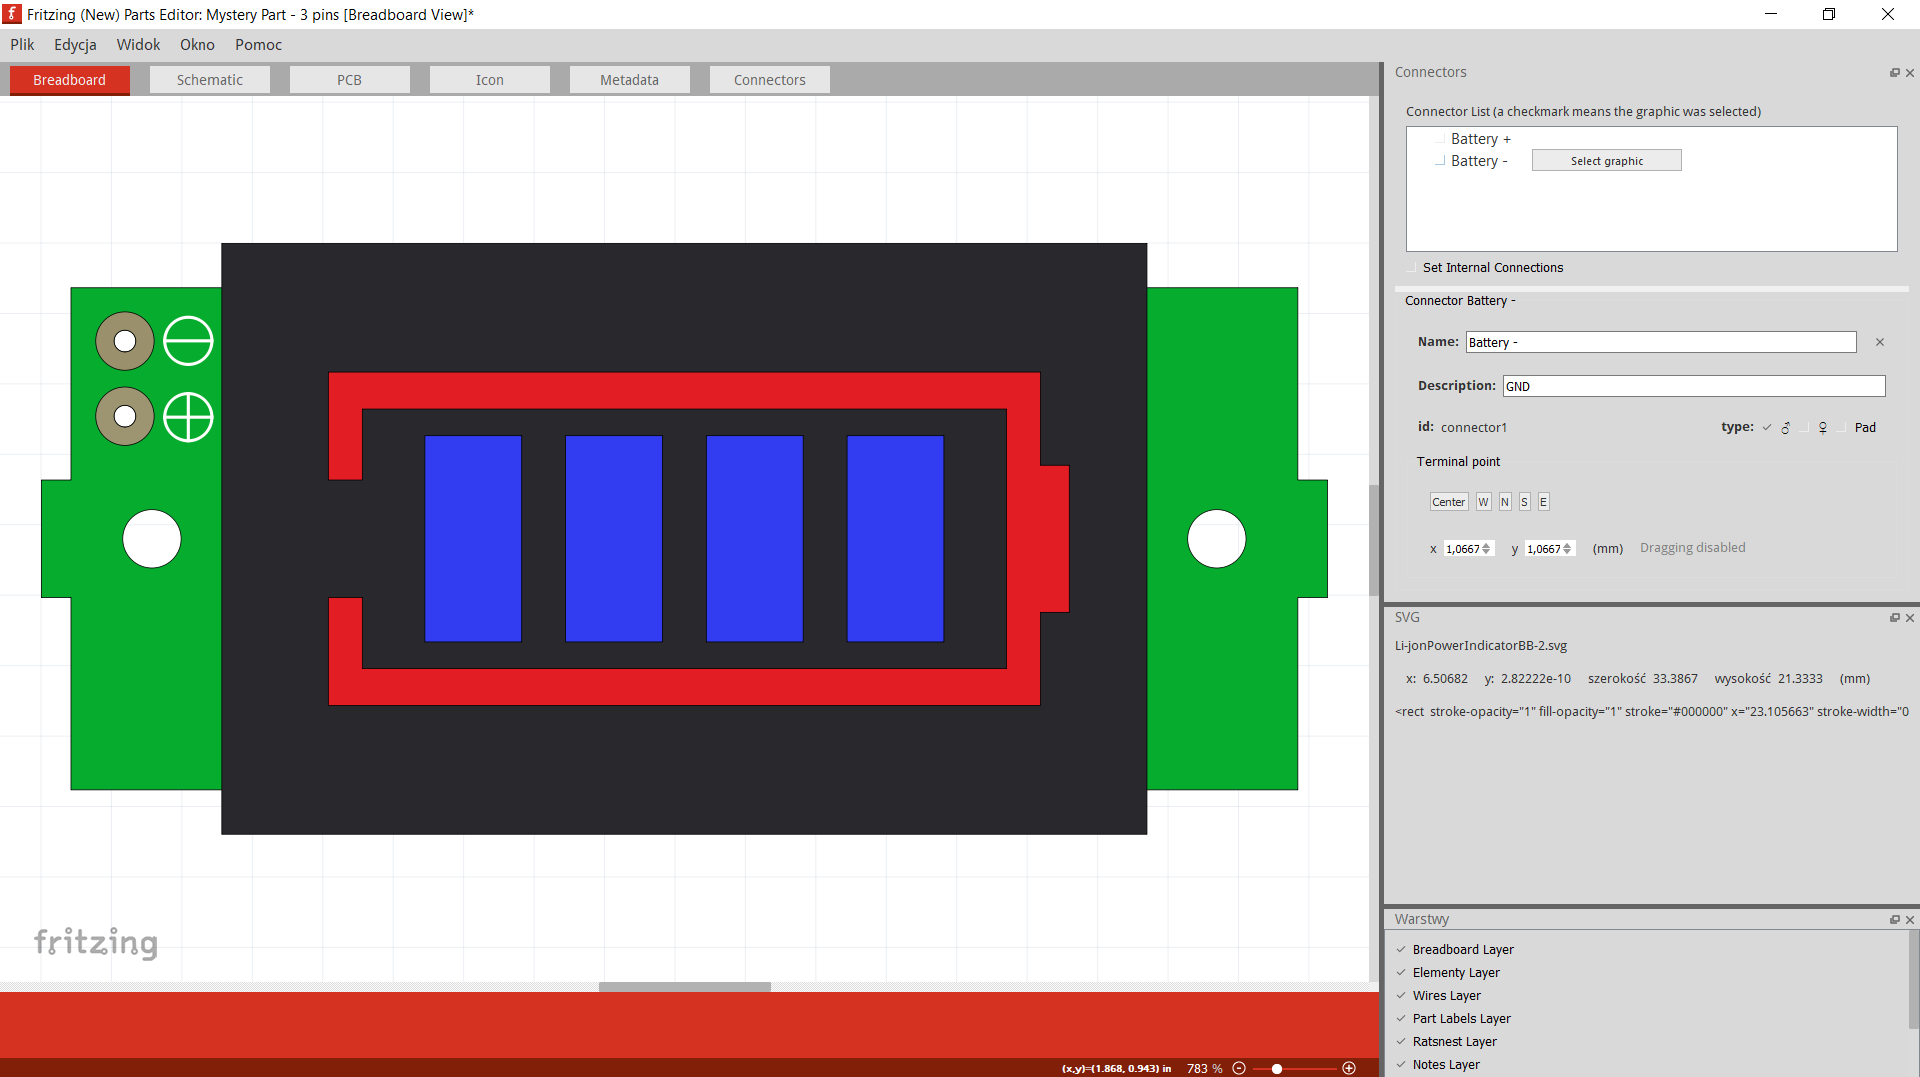This screenshot has width=1920, height=1077.
Task: Set terminal point to Center
Action: click(1448, 502)
